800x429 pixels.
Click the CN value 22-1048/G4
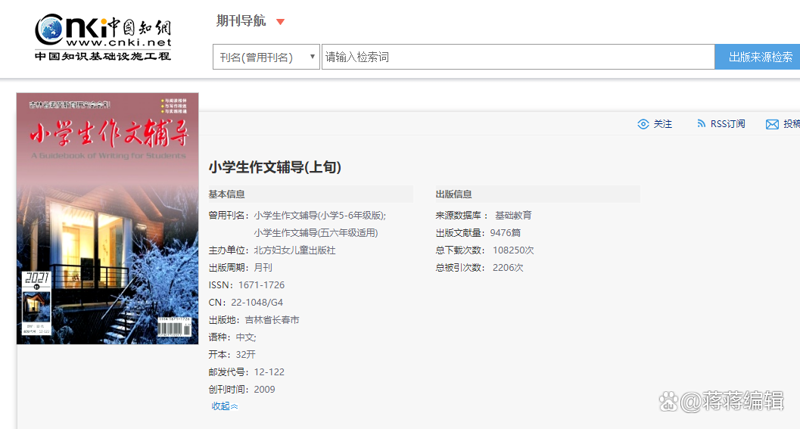(257, 302)
